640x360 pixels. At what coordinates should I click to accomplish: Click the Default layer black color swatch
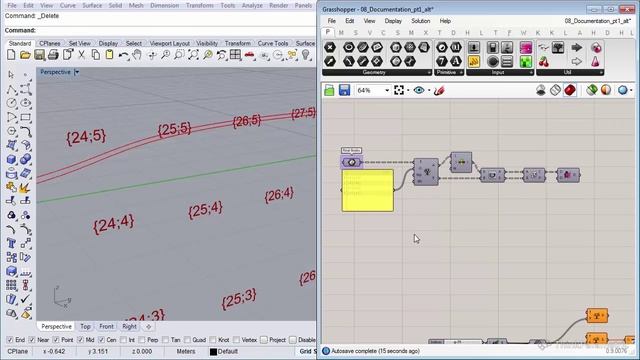click(x=213, y=351)
